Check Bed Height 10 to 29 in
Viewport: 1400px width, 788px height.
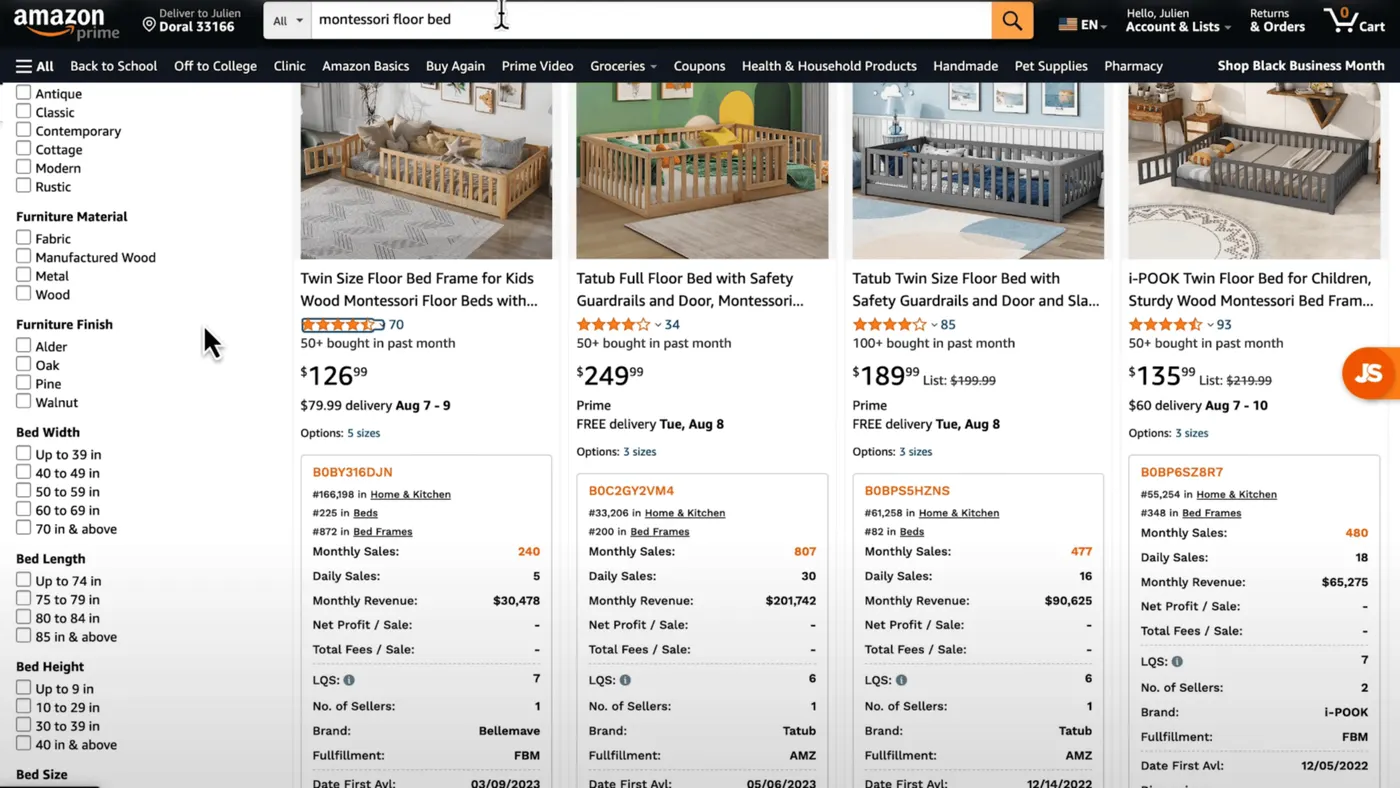coord(23,706)
